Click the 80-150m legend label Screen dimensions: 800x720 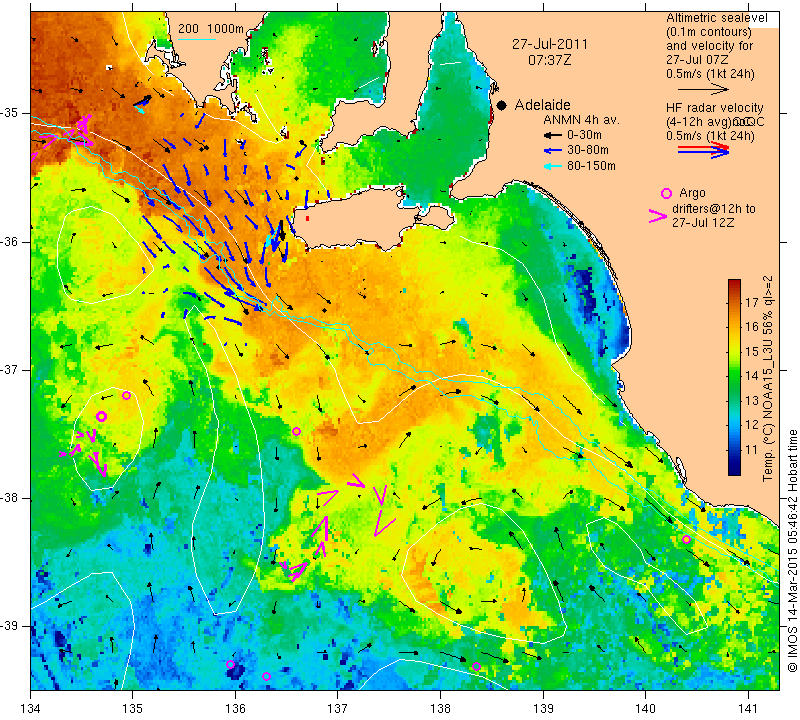[x=591, y=166]
